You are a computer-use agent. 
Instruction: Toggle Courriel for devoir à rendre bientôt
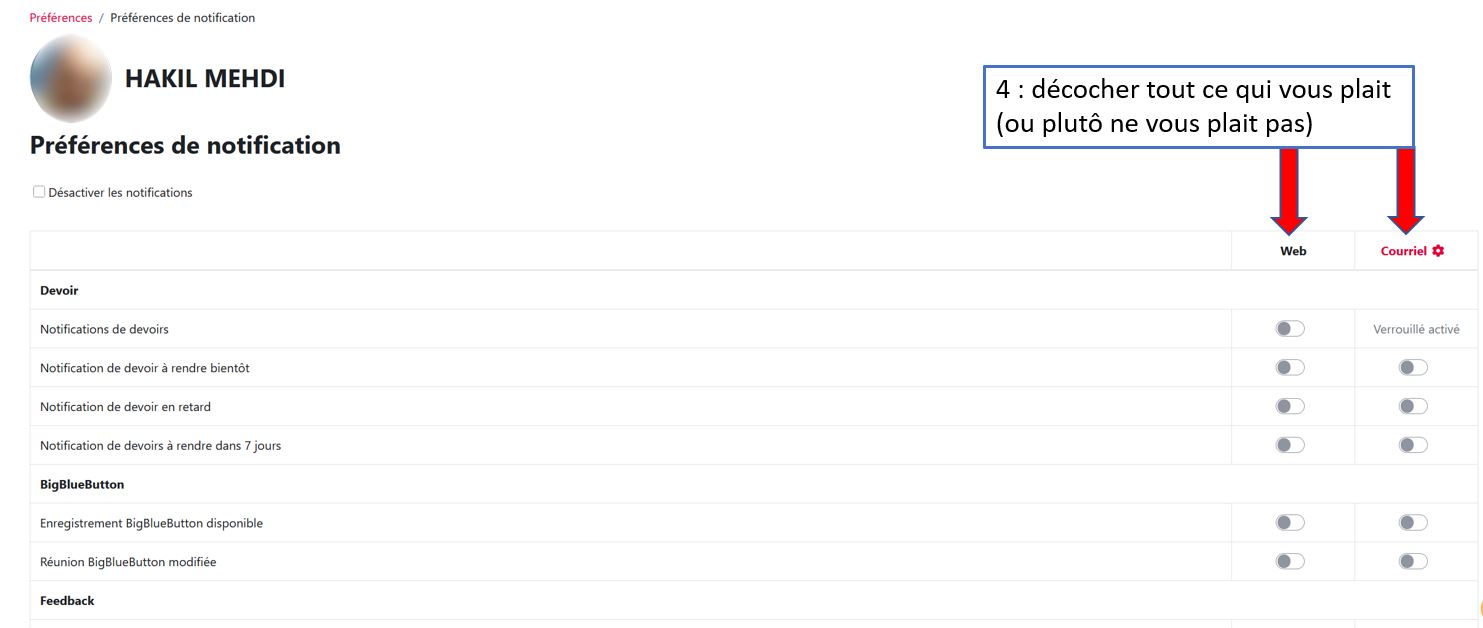[1413, 368]
